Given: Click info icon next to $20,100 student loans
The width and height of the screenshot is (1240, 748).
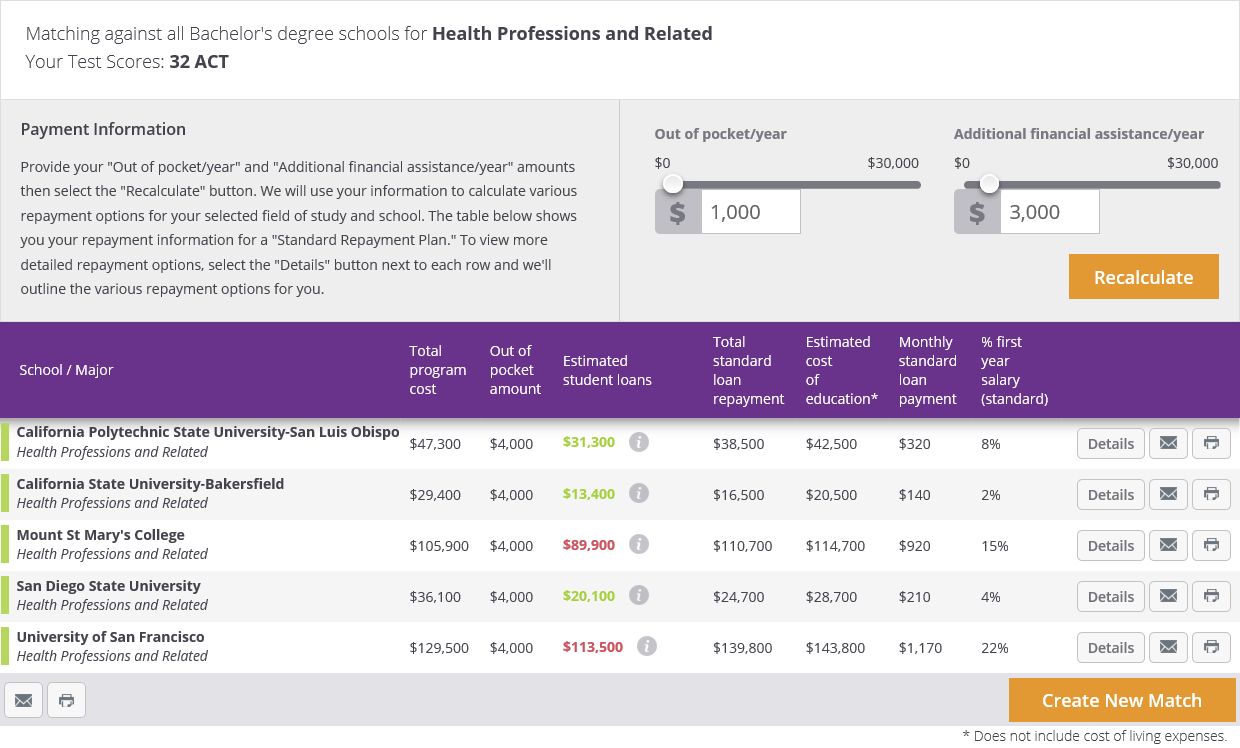Looking at the screenshot, I should (x=639, y=595).
